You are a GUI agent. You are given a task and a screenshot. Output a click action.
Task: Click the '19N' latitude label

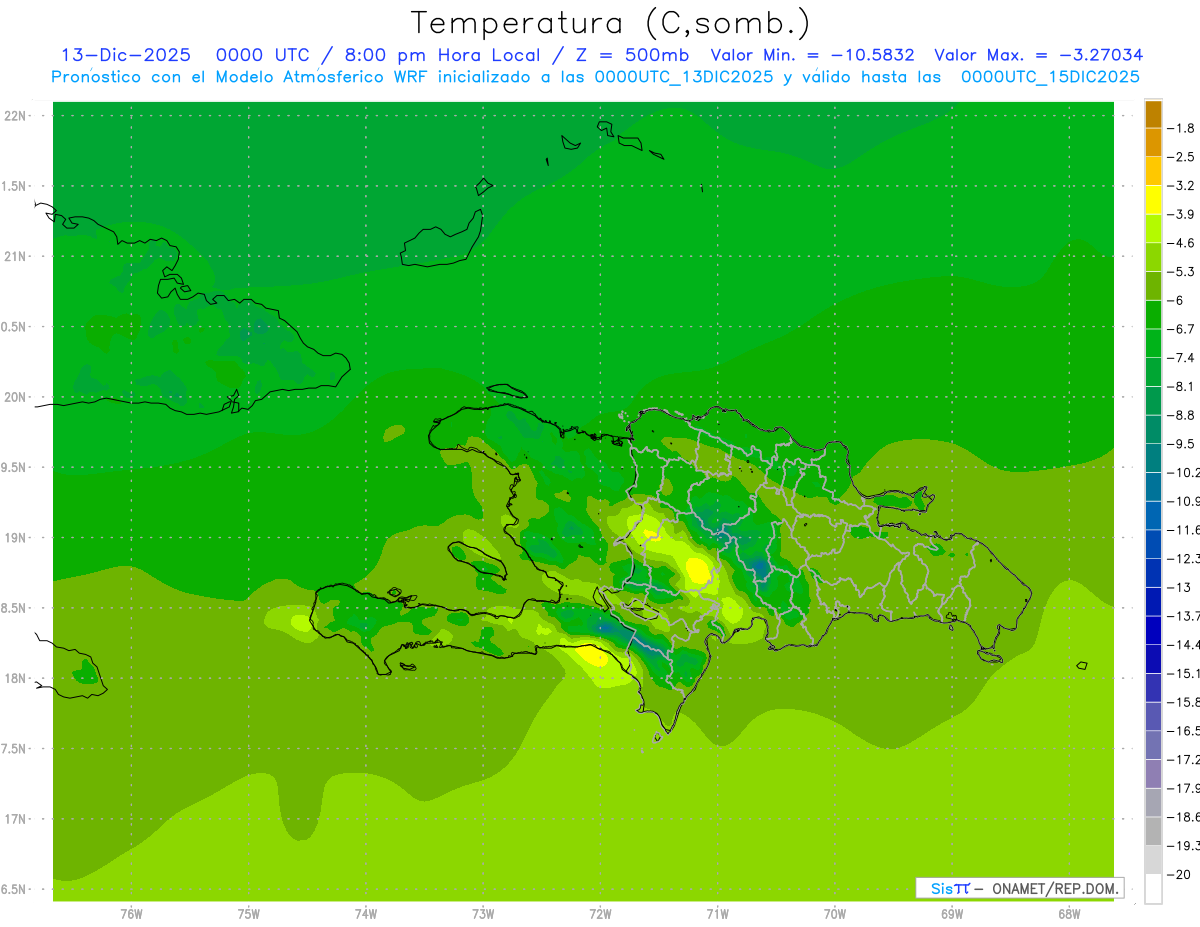tap(15, 537)
